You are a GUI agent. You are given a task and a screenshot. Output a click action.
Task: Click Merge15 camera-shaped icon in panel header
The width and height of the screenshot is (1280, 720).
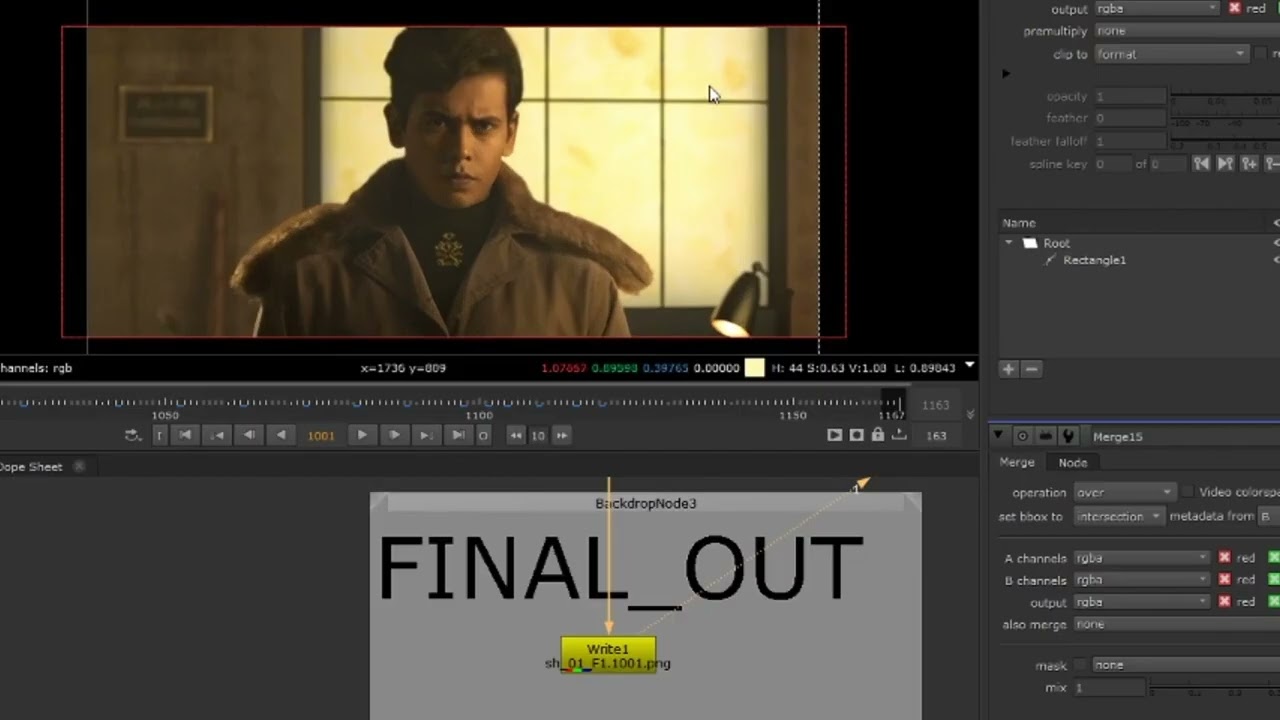pos(1045,436)
